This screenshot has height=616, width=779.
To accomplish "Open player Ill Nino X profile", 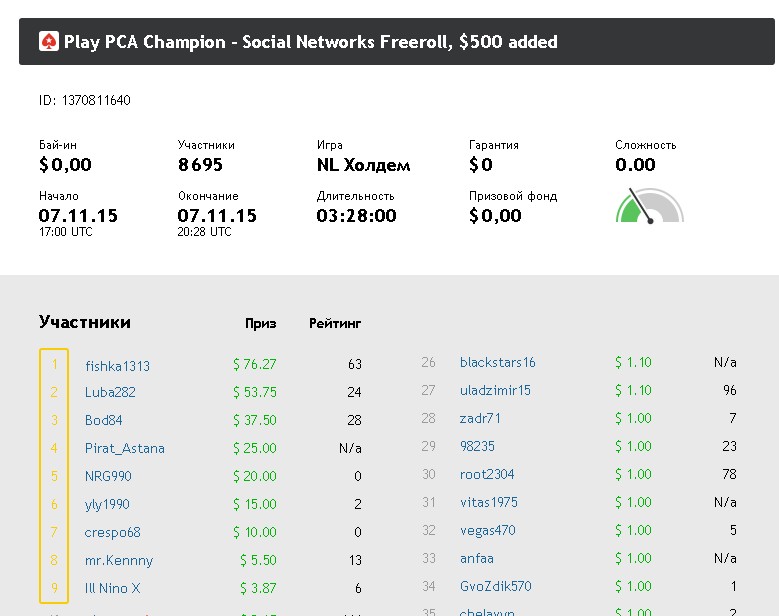I will click(112, 588).
